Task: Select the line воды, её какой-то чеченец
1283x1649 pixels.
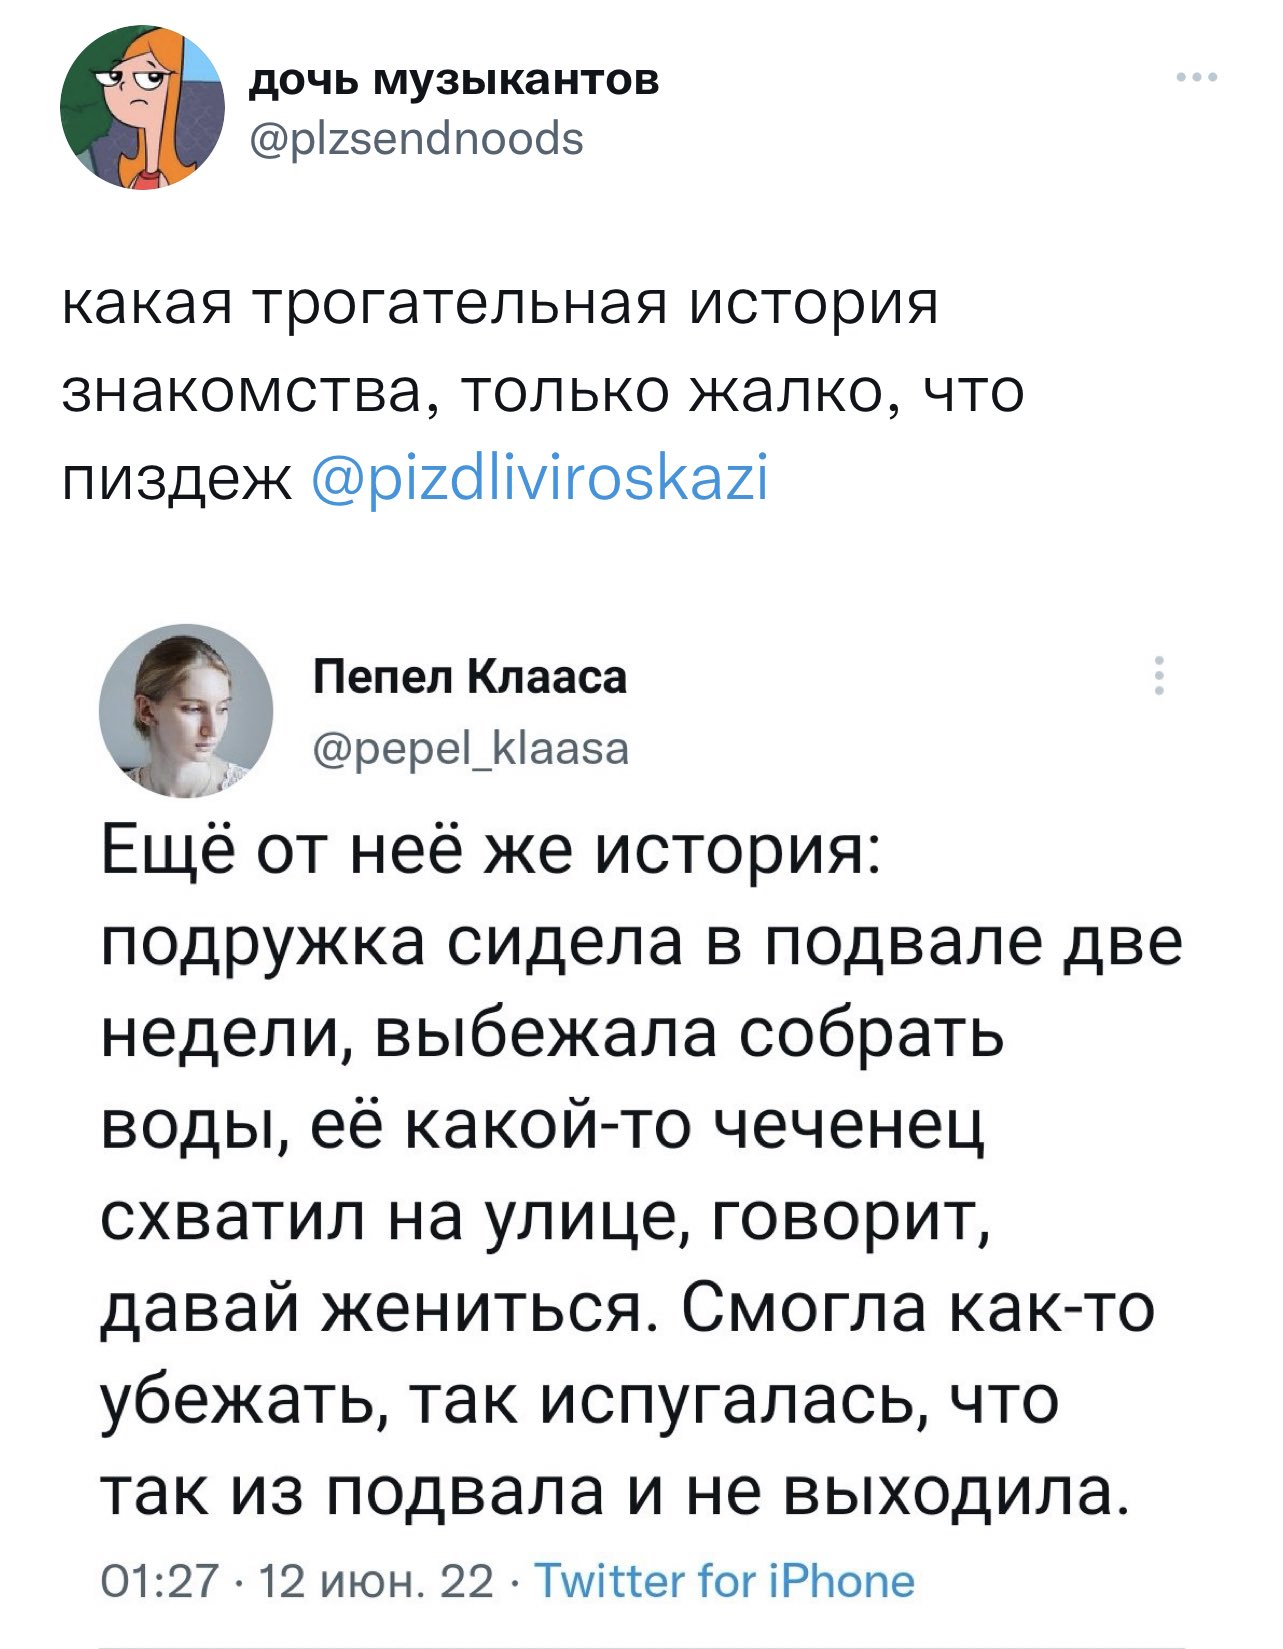Action: pyautogui.click(x=544, y=1127)
